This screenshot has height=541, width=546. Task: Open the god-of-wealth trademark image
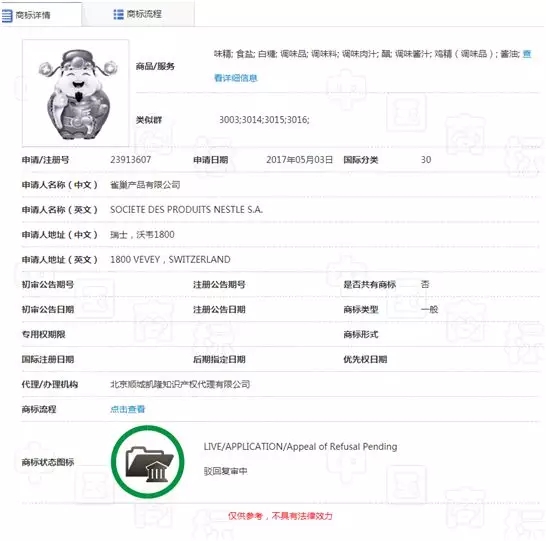pos(75,93)
